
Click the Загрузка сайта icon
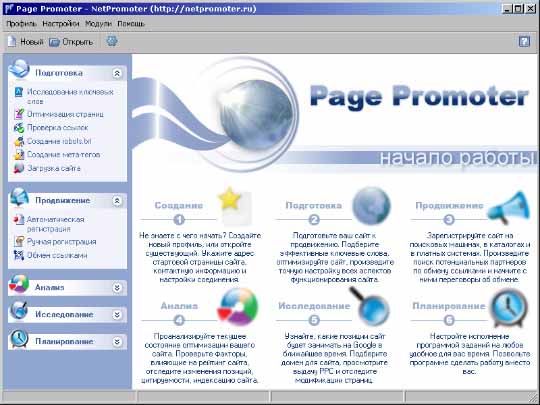[x=19, y=168]
